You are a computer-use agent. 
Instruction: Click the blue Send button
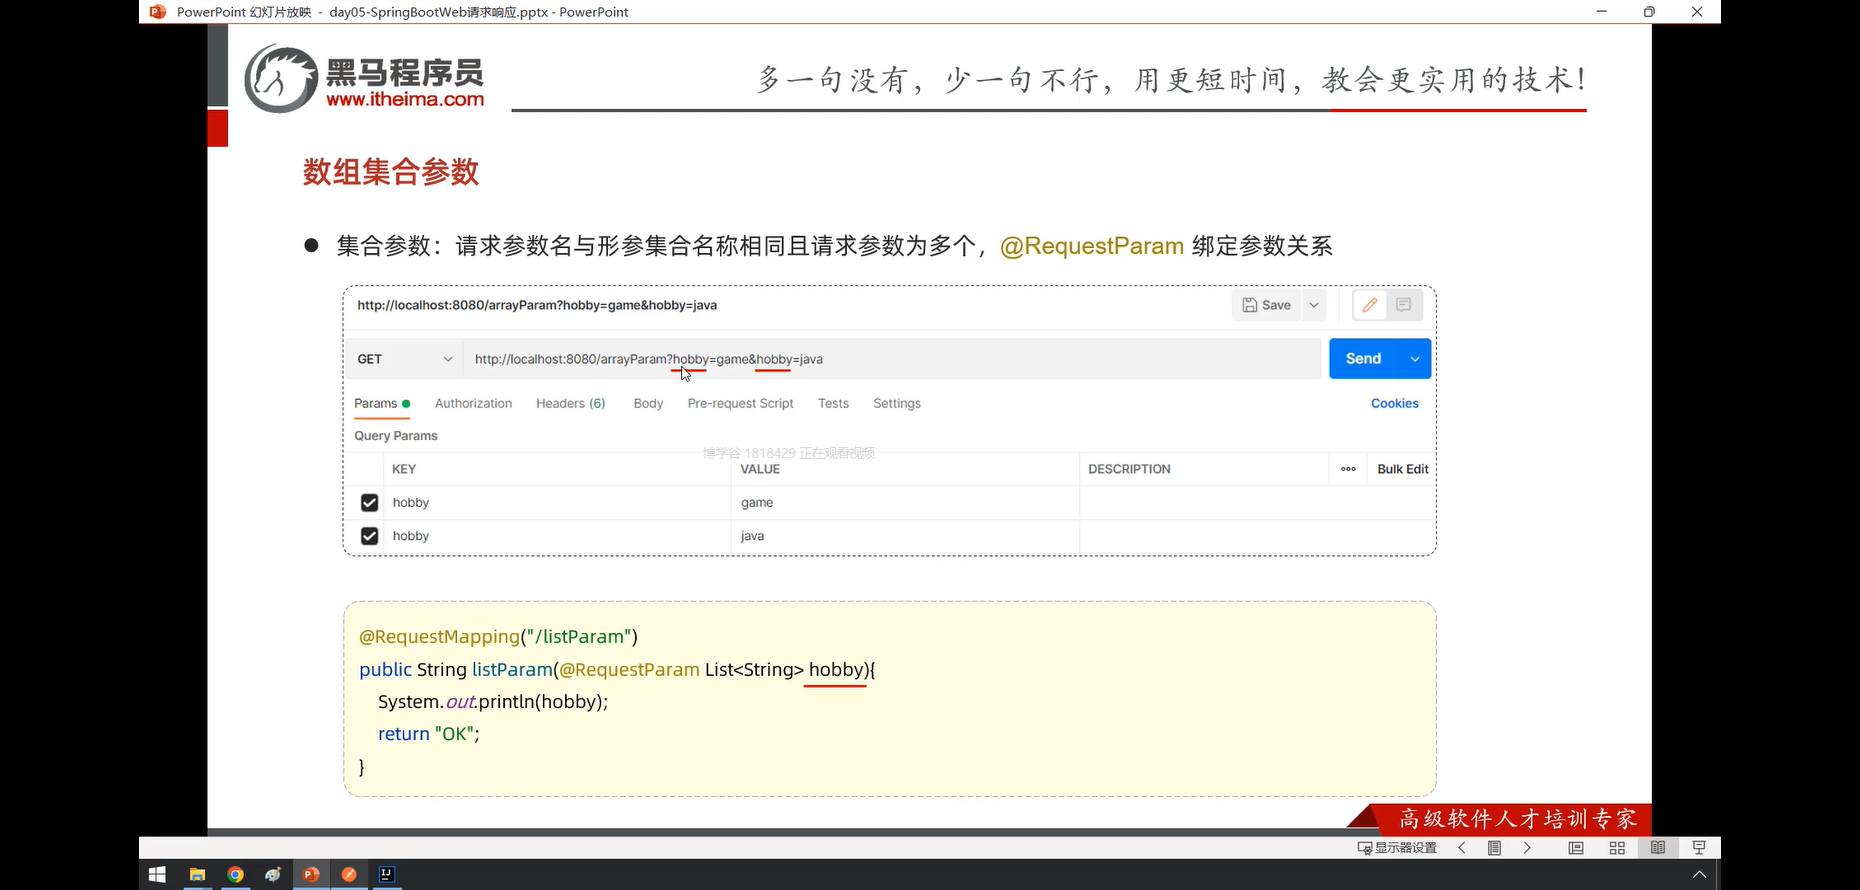click(x=1364, y=359)
